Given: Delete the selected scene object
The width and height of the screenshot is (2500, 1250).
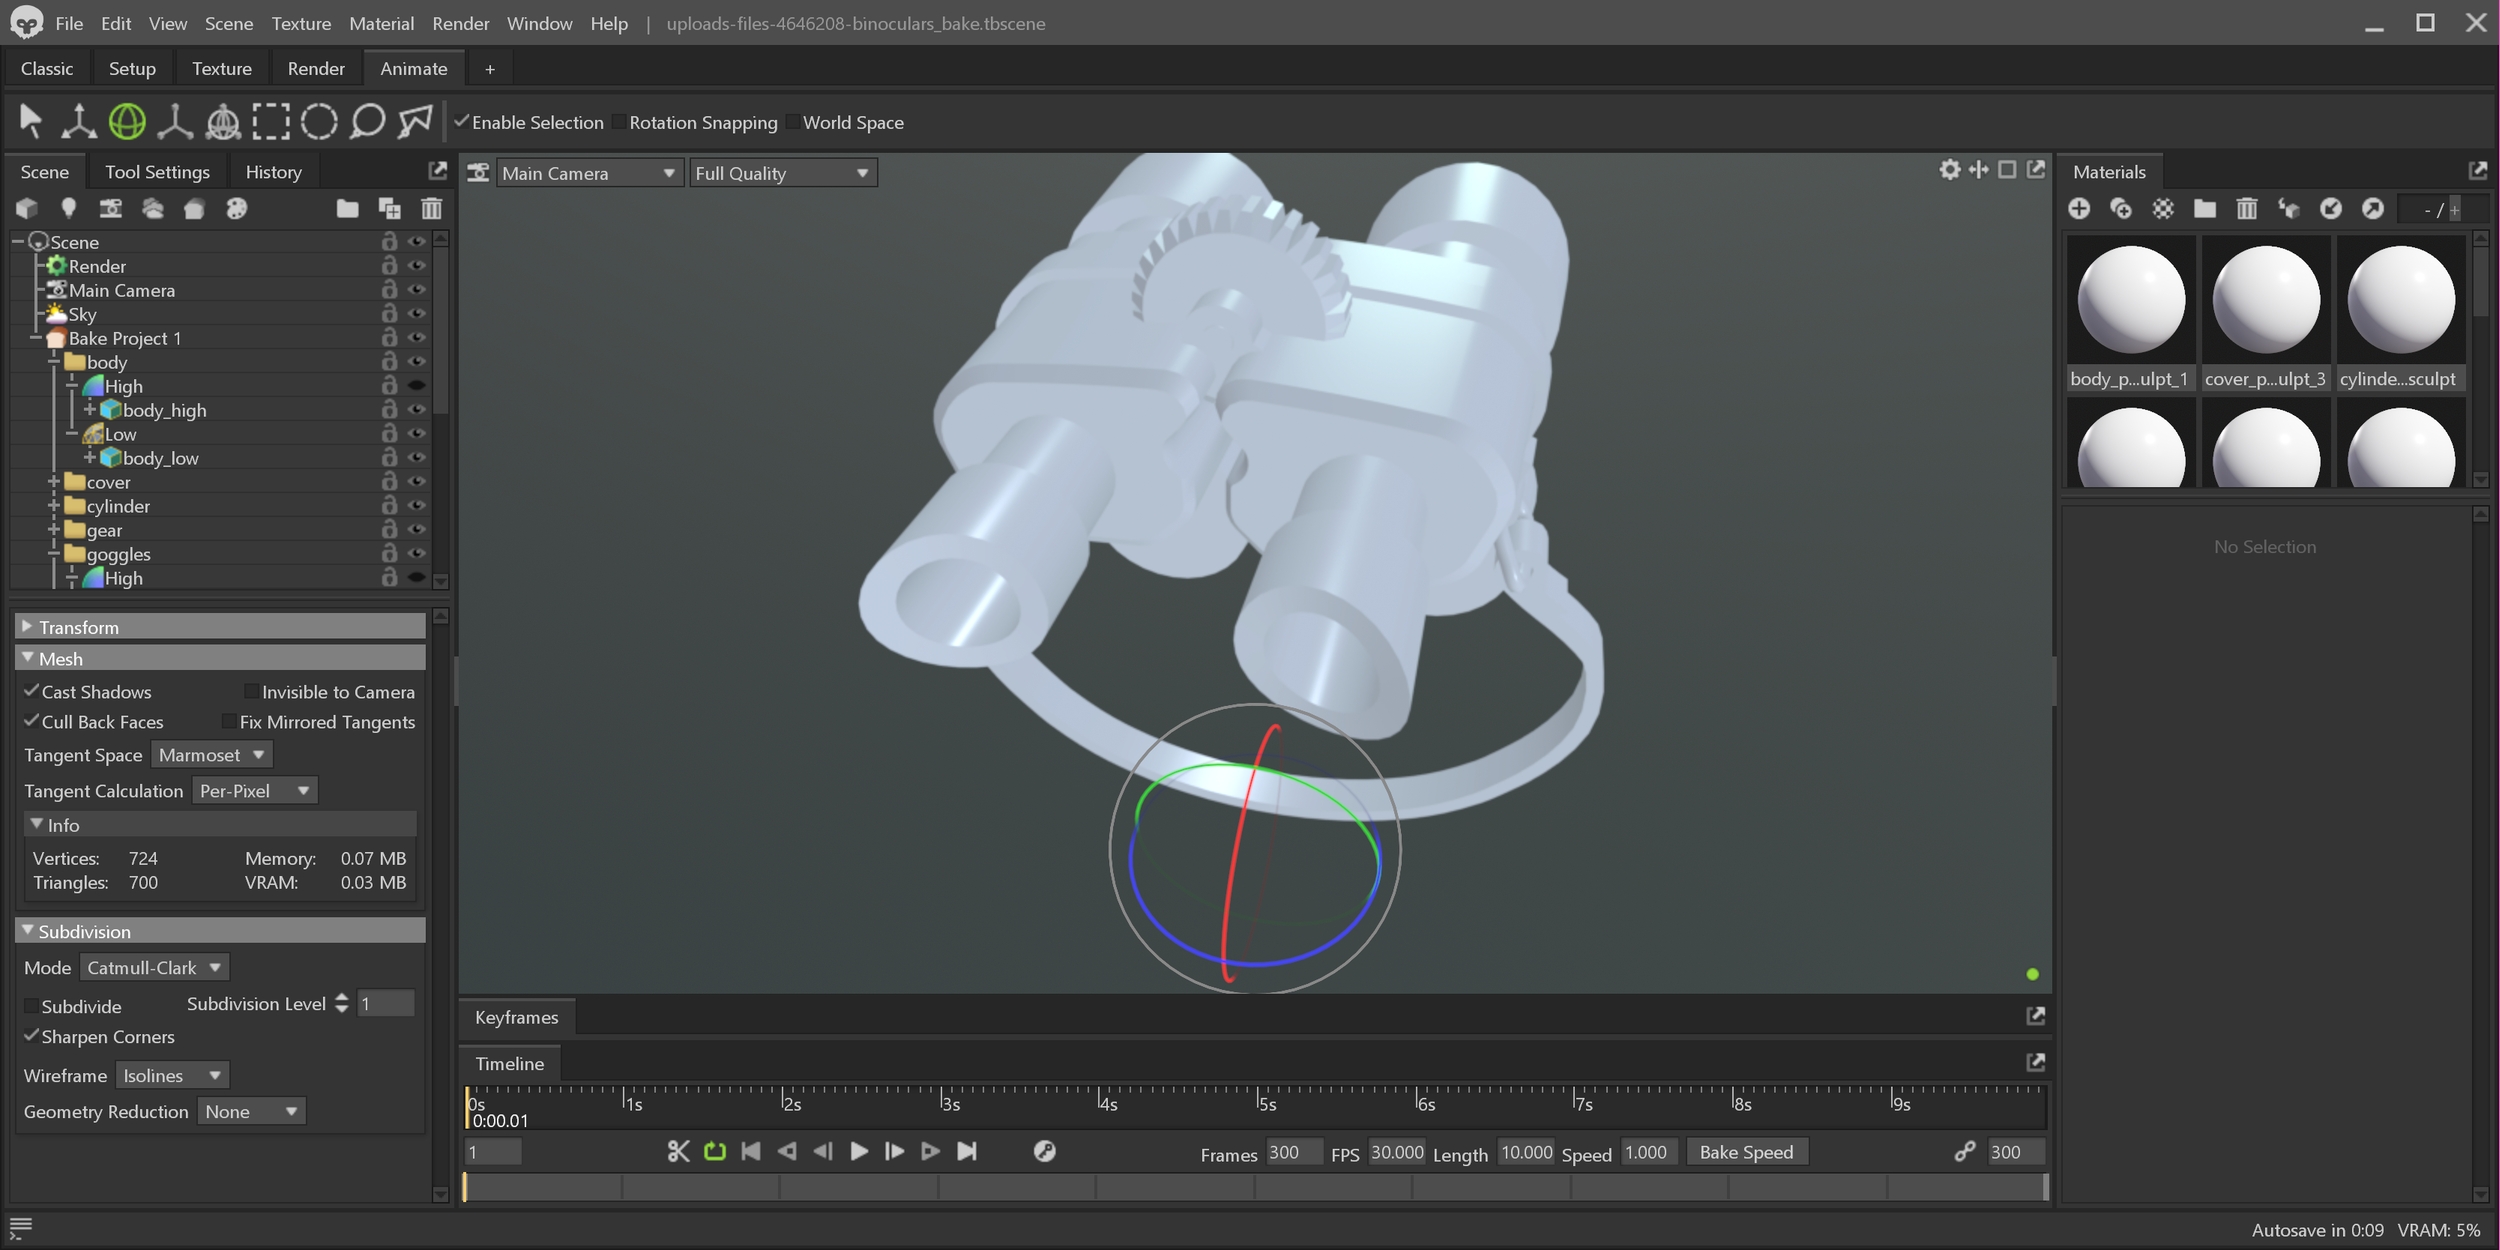Looking at the screenshot, I should pyautogui.click(x=431, y=208).
